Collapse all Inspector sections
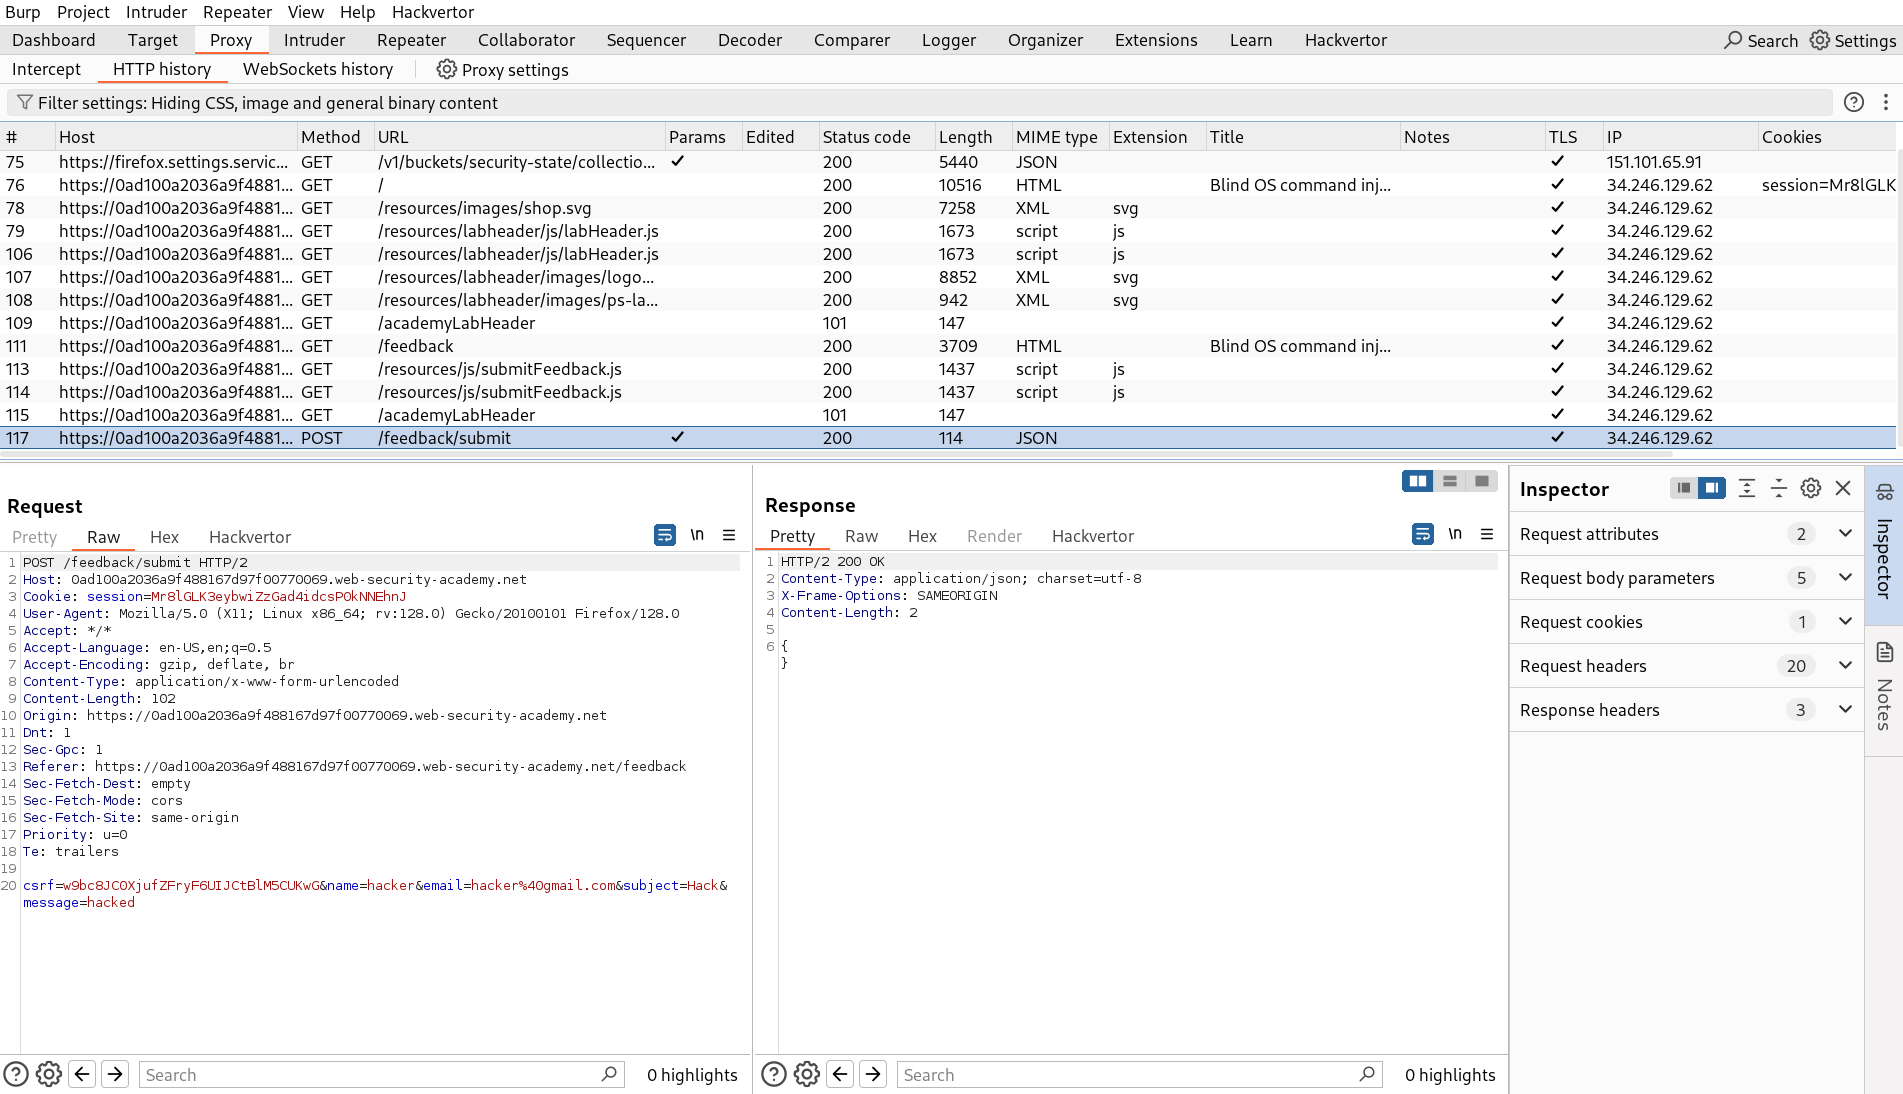Viewport: 1903px width, 1094px height. pyautogui.click(x=1779, y=488)
